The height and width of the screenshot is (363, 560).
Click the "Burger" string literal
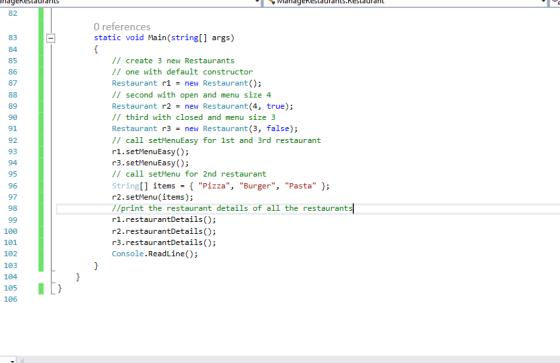point(257,186)
